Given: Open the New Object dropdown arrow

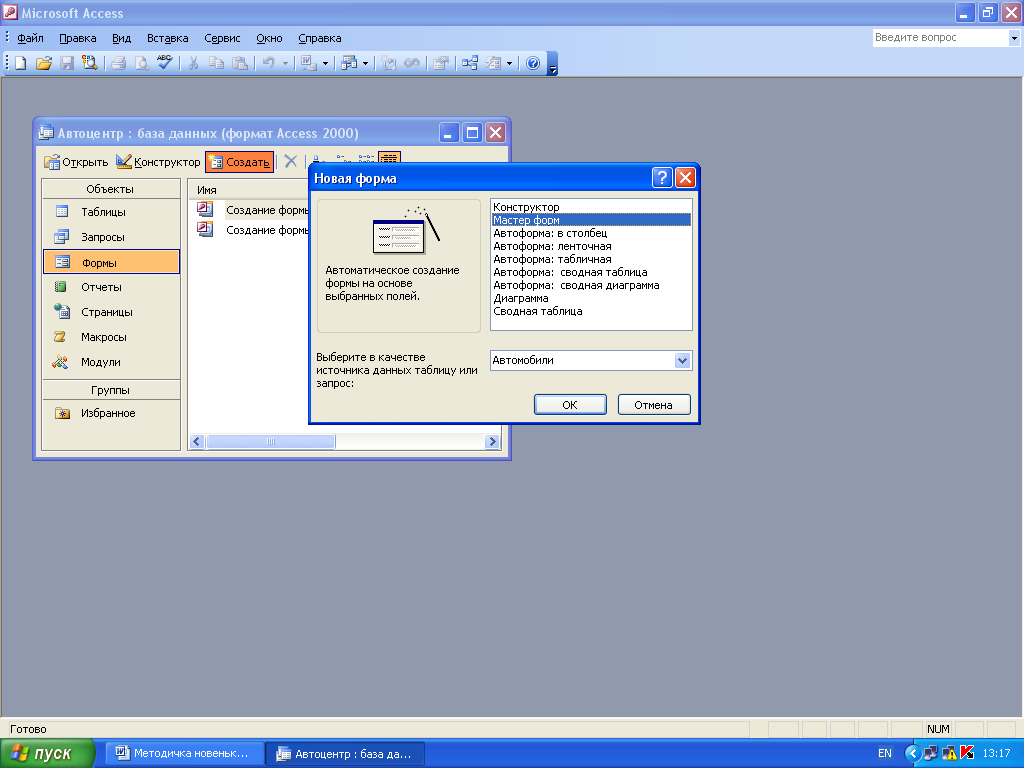Looking at the screenshot, I should 509,63.
